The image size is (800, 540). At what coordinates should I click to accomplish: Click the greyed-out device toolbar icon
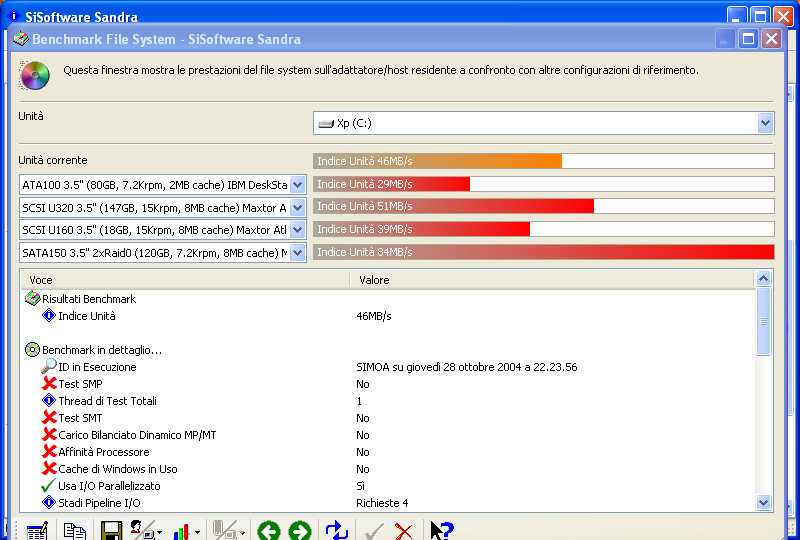(x=224, y=530)
